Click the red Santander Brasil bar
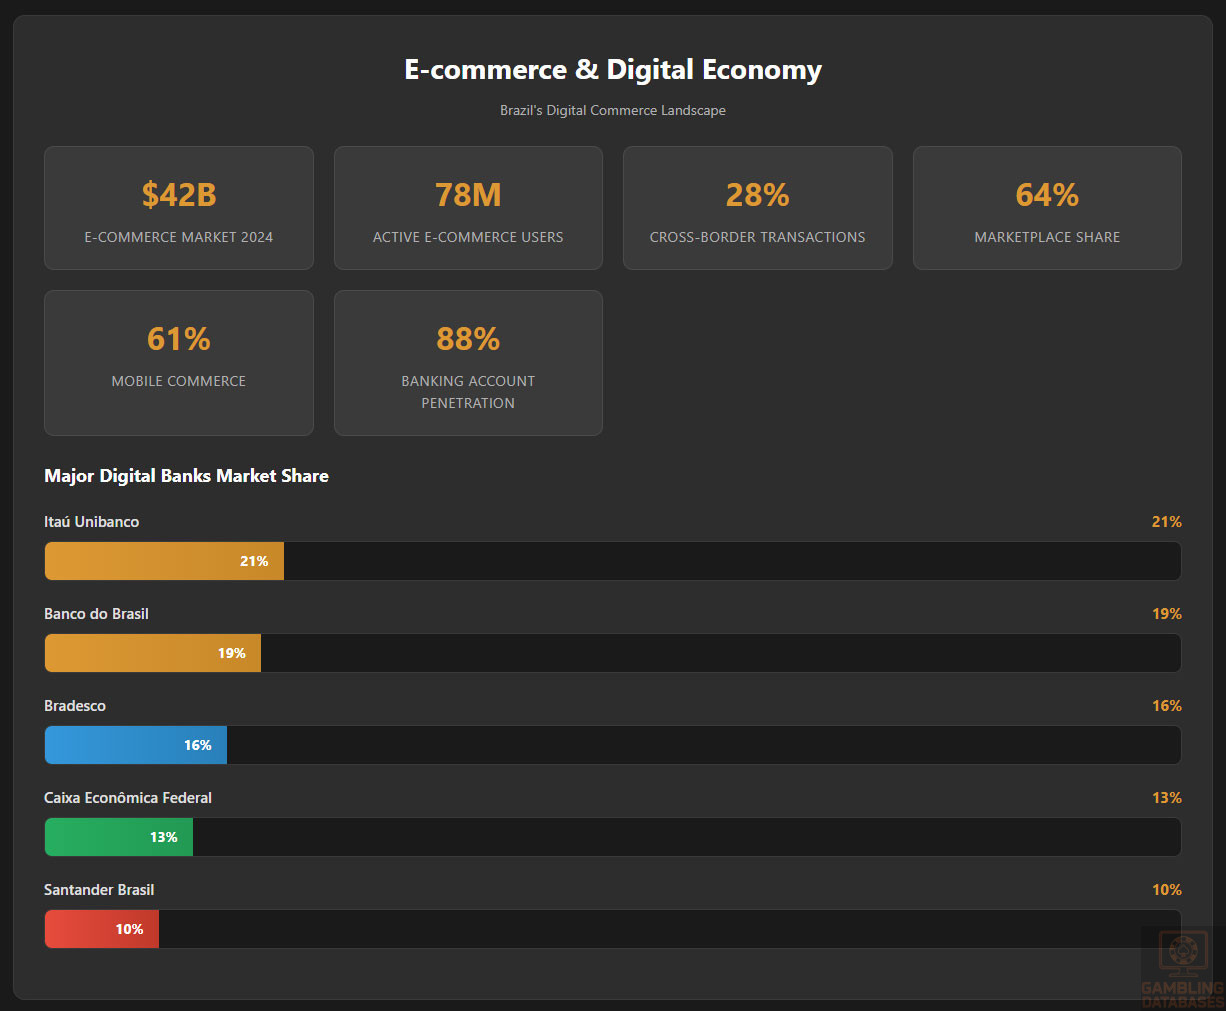Viewport: 1226px width, 1011px height. pyautogui.click(x=102, y=929)
